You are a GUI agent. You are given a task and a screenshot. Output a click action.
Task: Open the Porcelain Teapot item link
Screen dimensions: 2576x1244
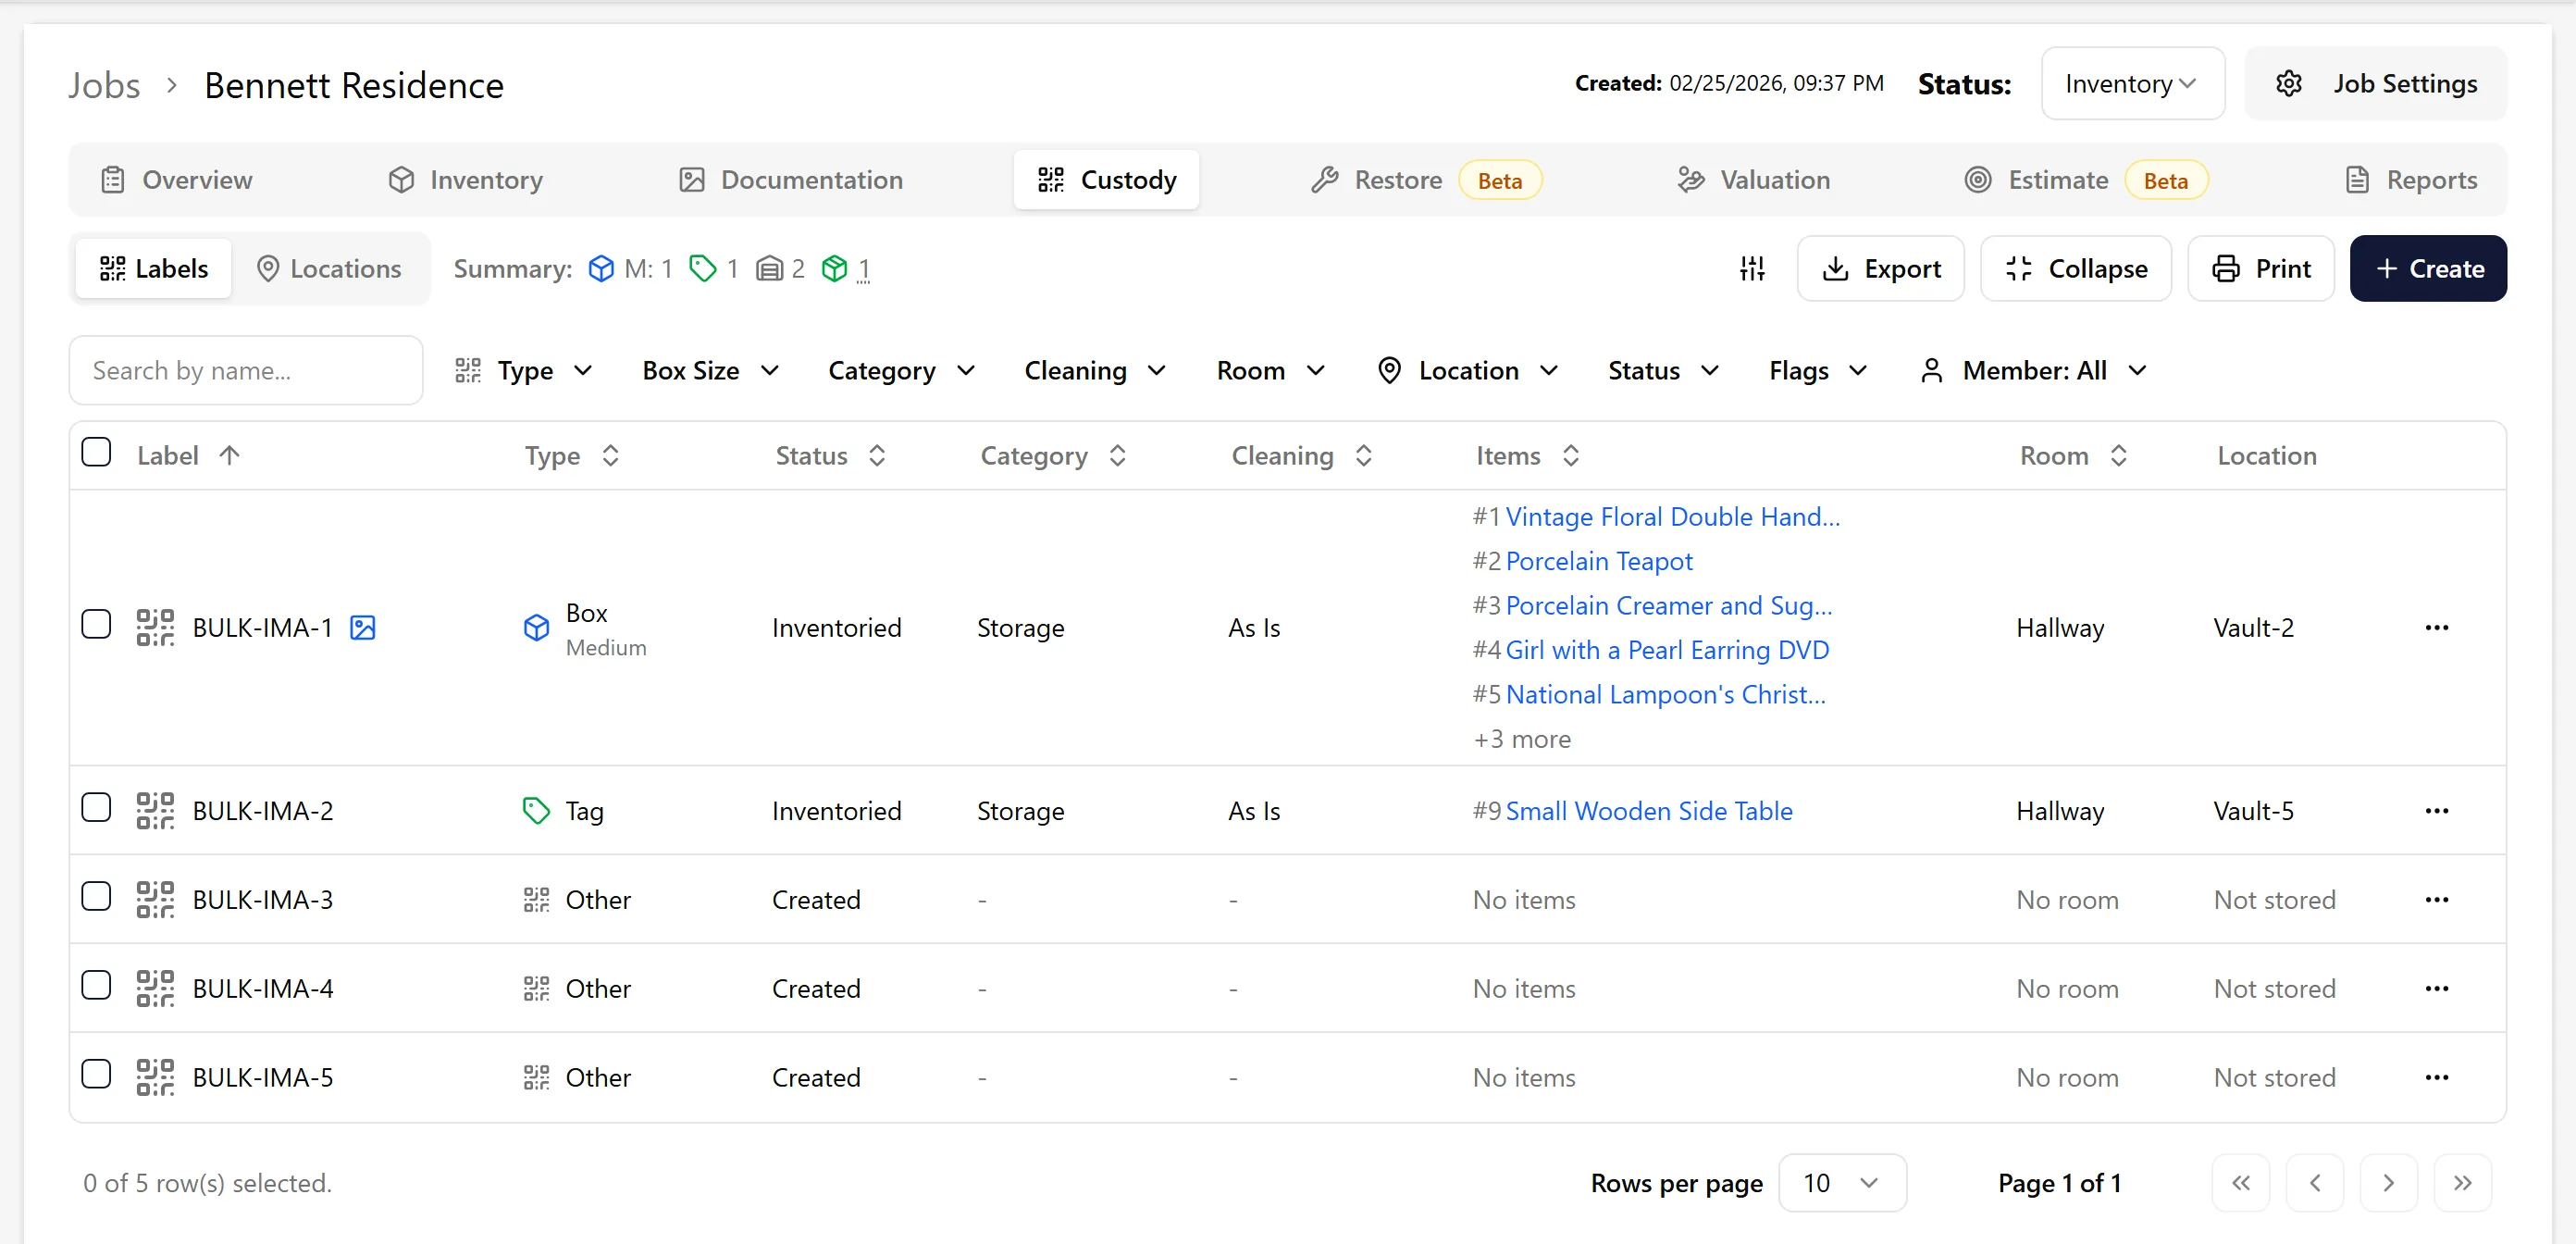click(x=1599, y=562)
